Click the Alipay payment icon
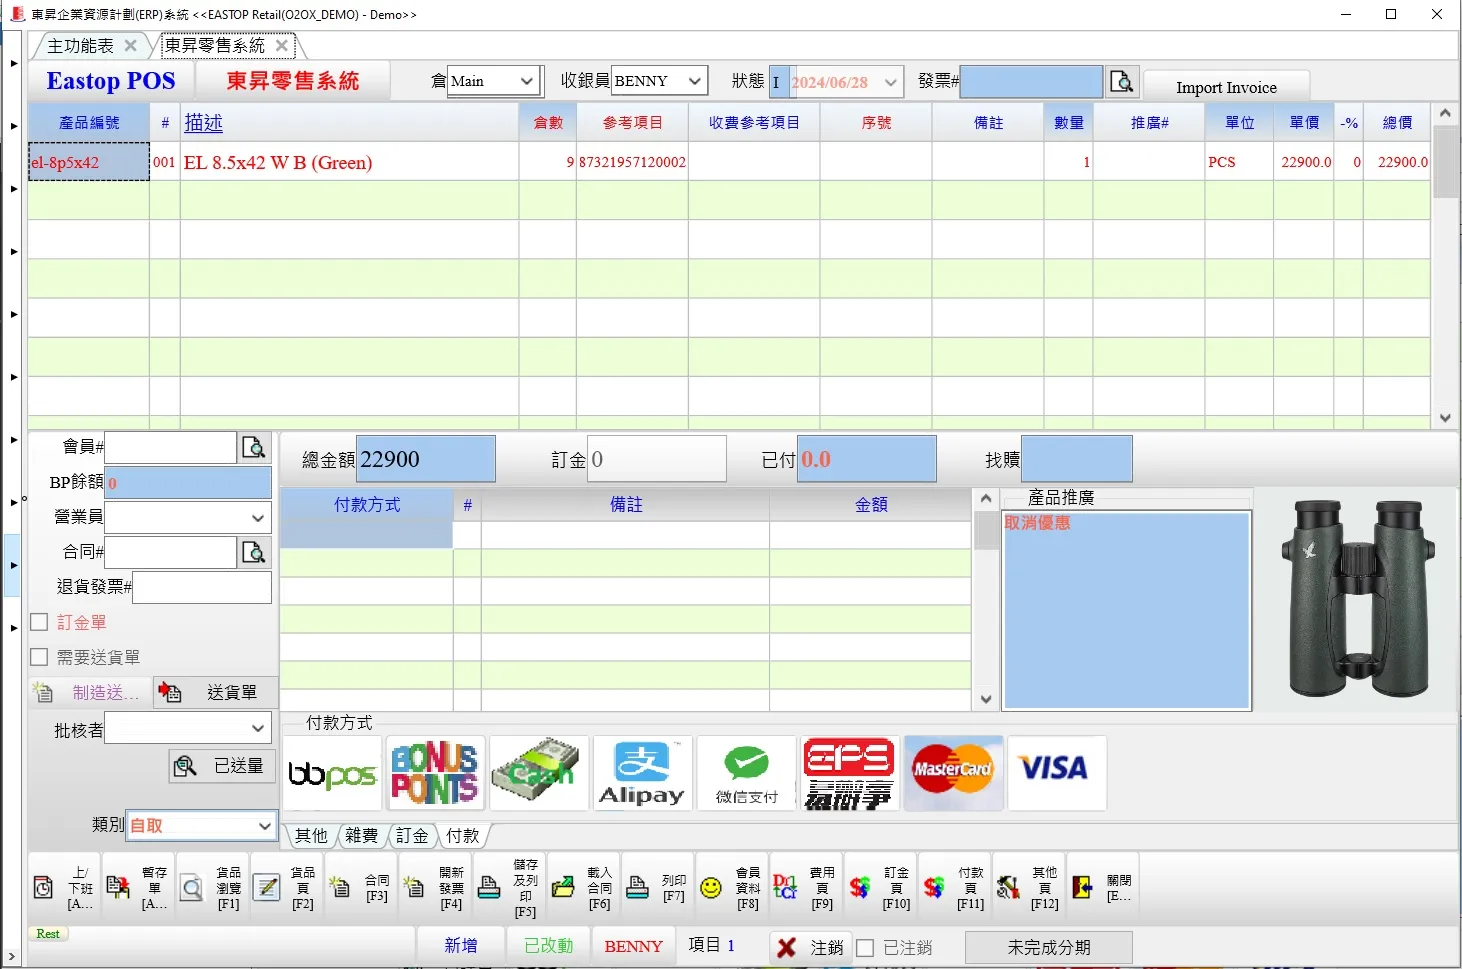The width and height of the screenshot is (1462, 969). [641, 773]
